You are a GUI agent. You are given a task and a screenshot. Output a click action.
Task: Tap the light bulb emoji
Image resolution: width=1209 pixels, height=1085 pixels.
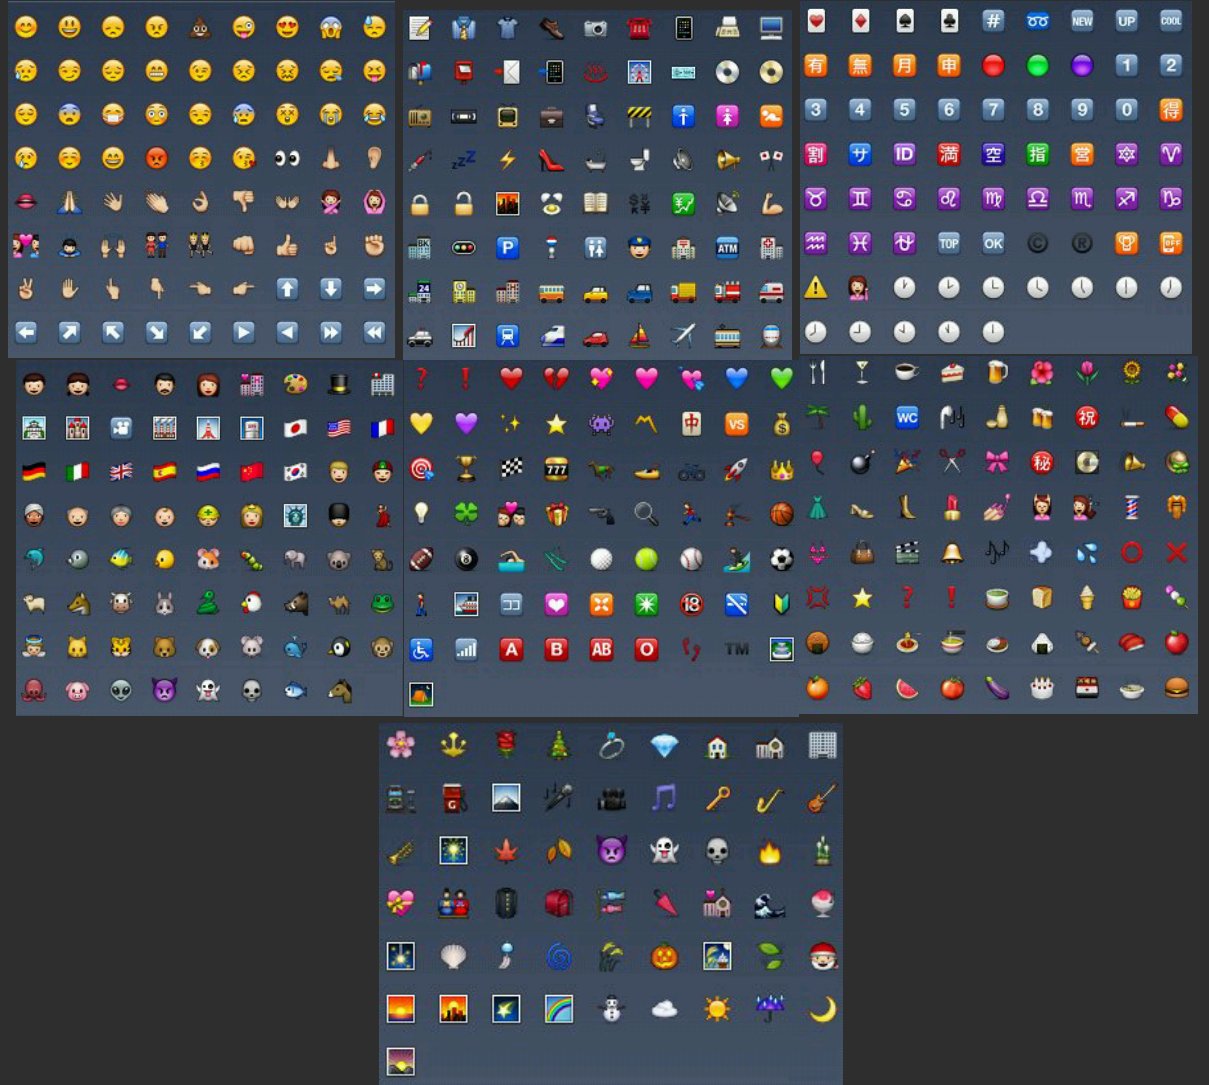point(421,514)
